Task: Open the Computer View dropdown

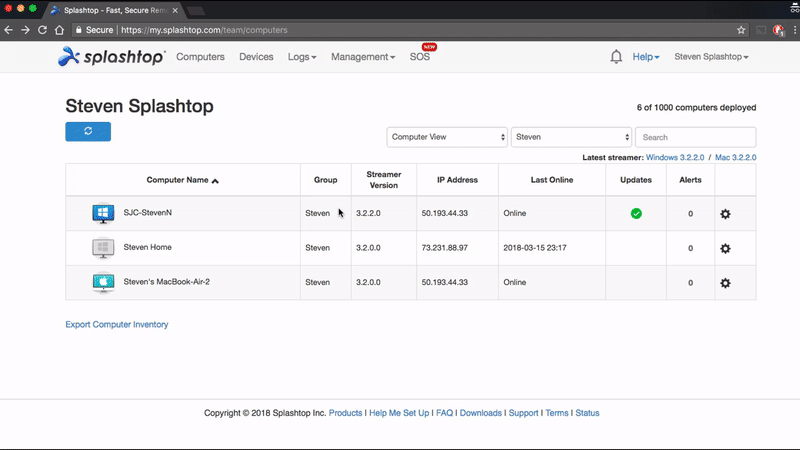Action: coord(447,137)
